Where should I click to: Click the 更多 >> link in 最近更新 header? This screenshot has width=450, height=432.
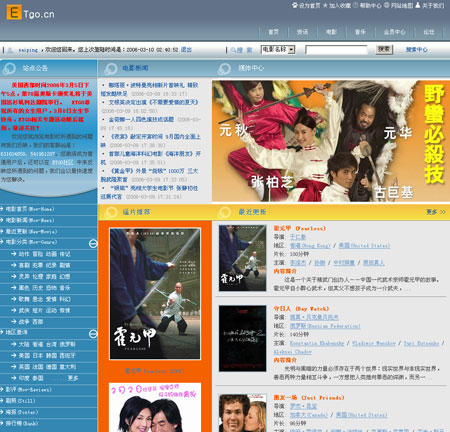point(436,212)
